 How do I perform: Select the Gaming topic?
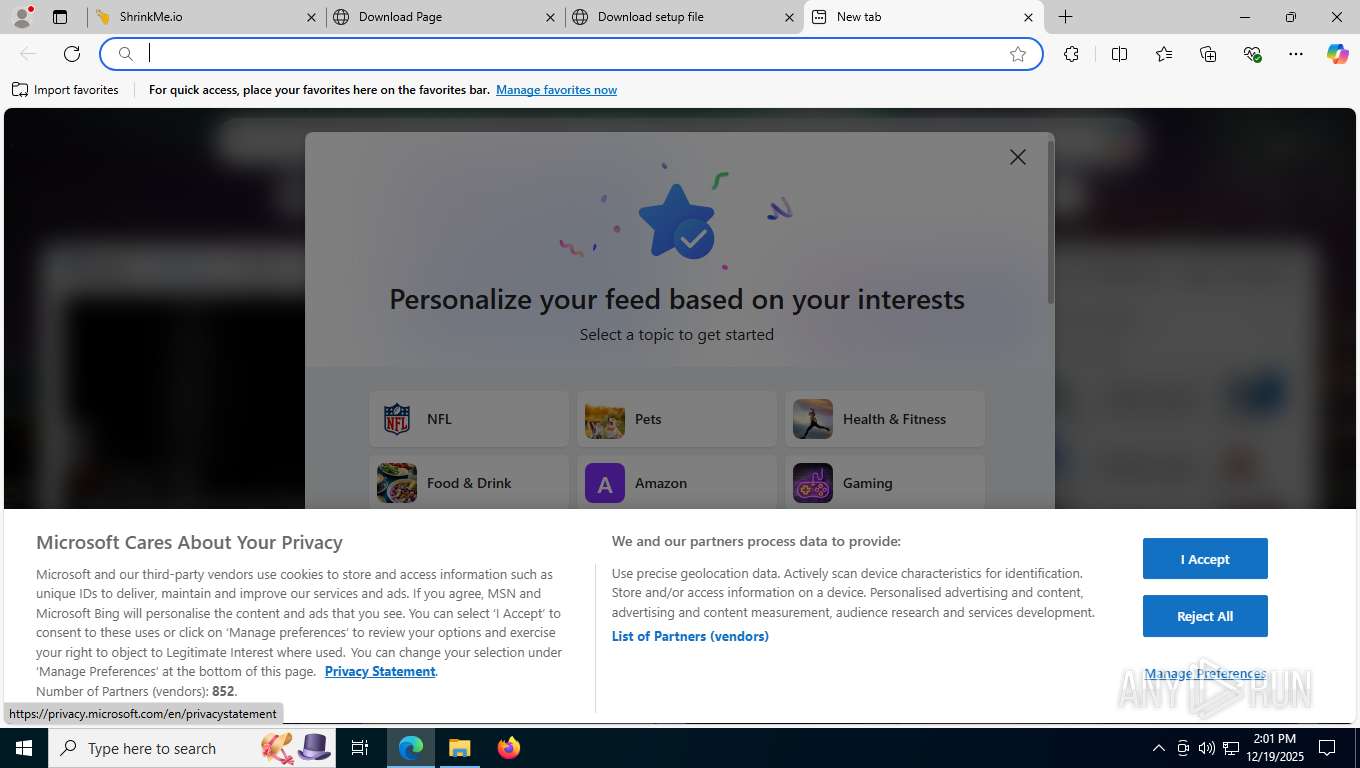tap(885, 483)
